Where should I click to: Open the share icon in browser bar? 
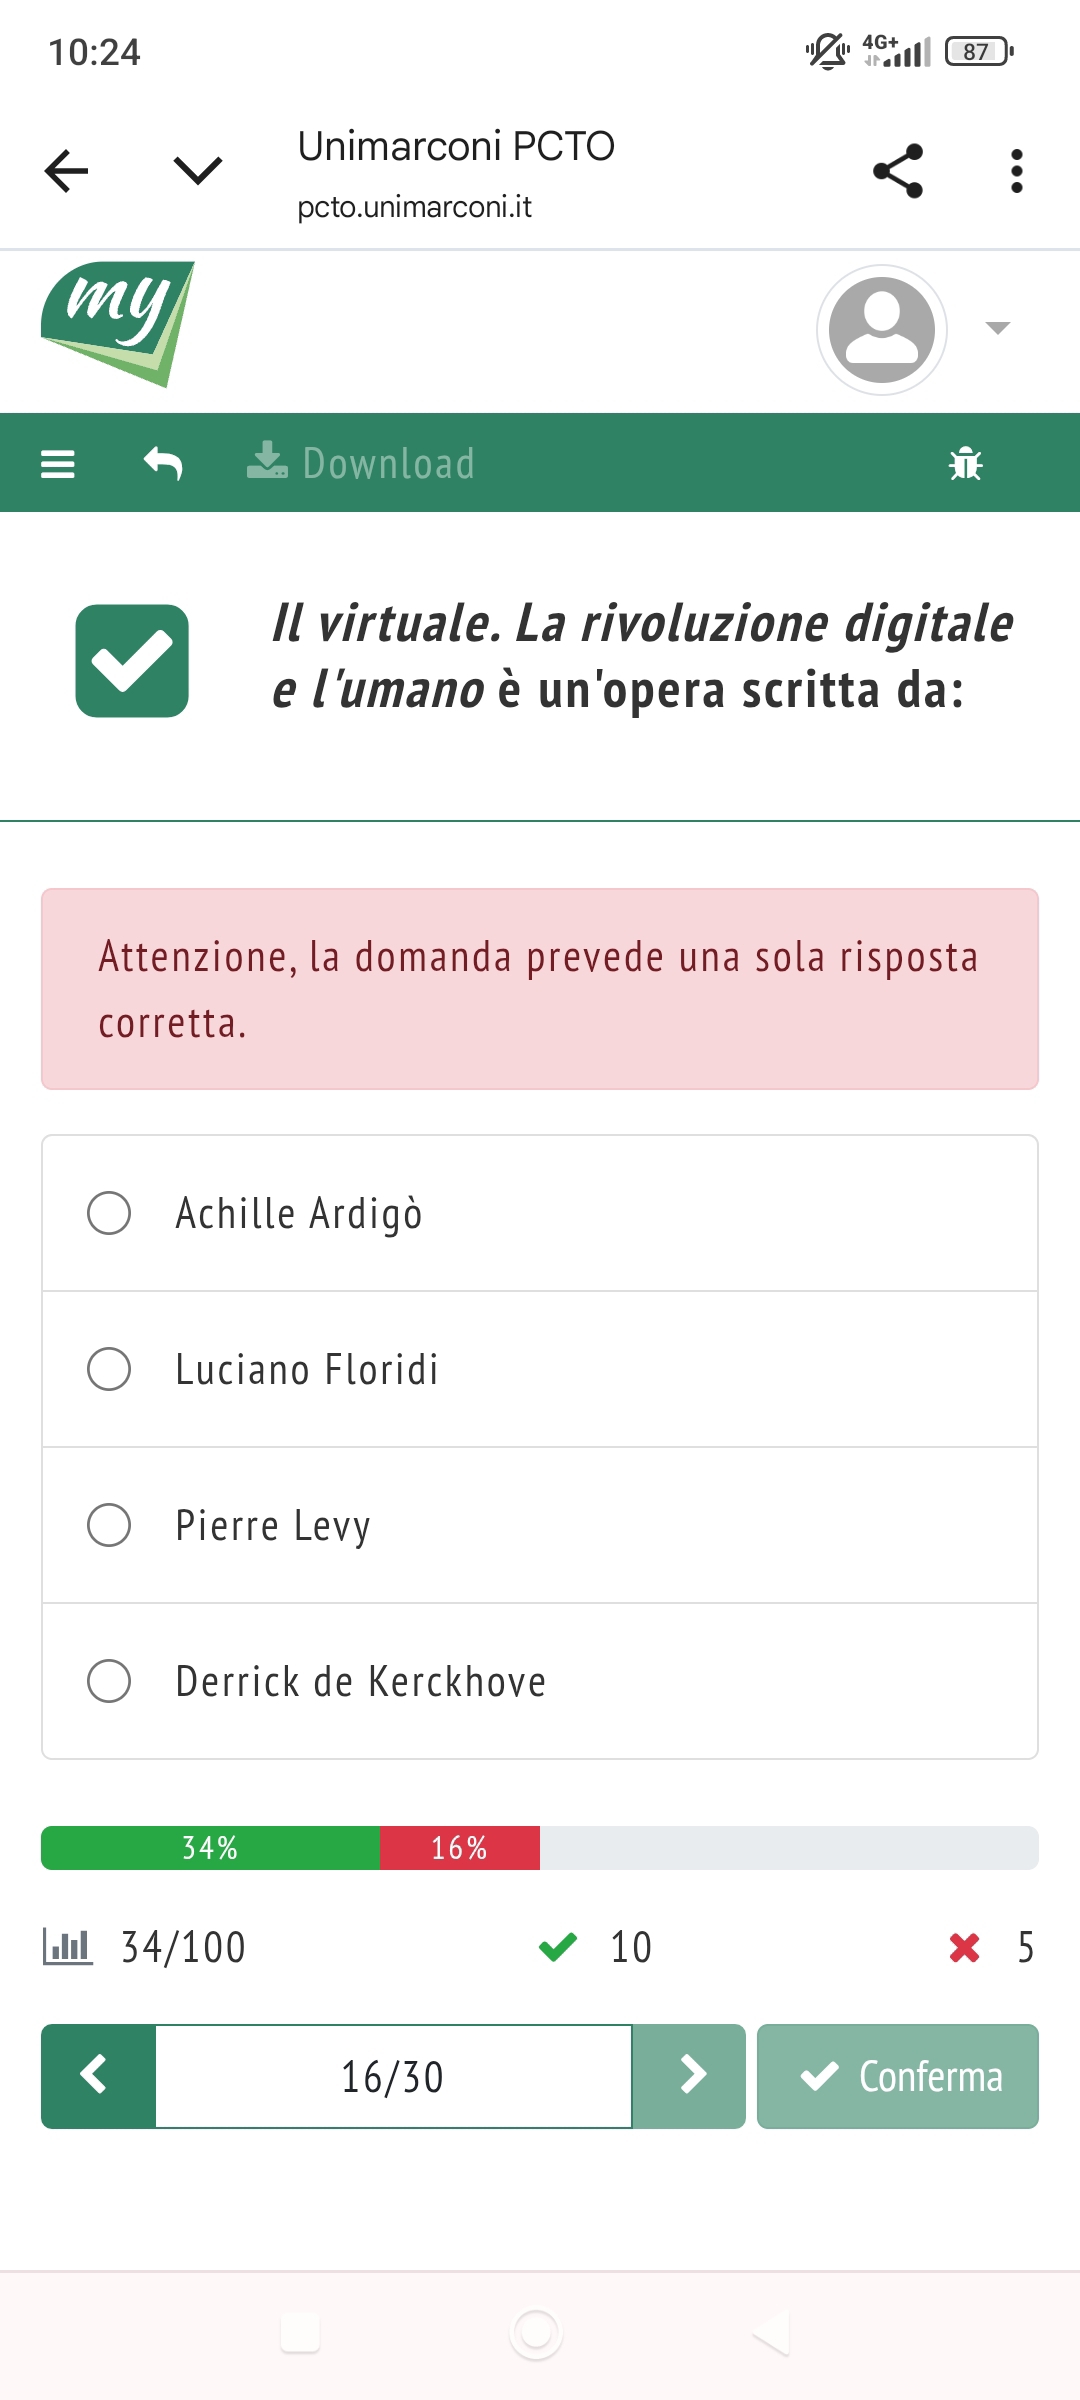897,171
